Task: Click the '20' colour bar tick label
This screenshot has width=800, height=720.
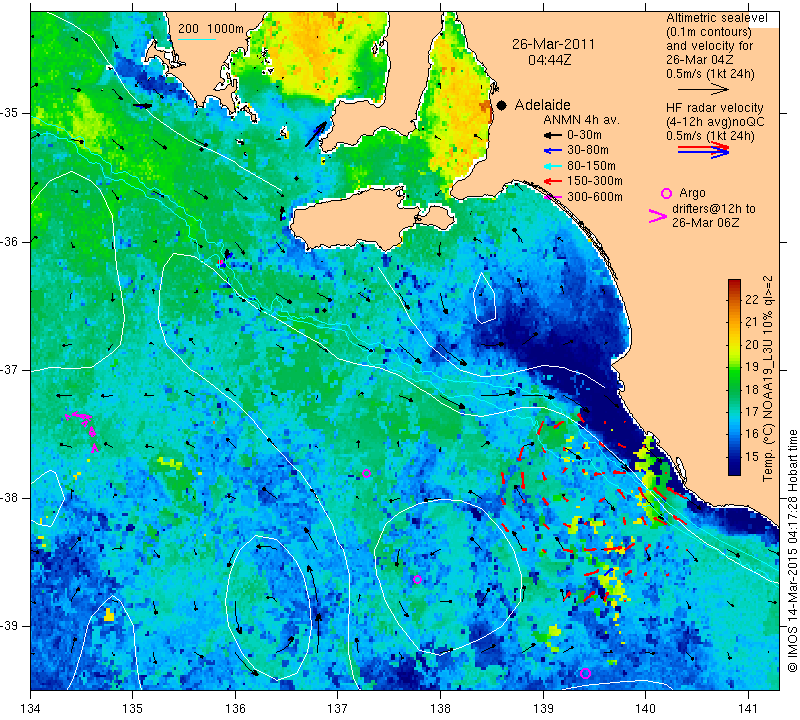Action: tap(752, 344)
